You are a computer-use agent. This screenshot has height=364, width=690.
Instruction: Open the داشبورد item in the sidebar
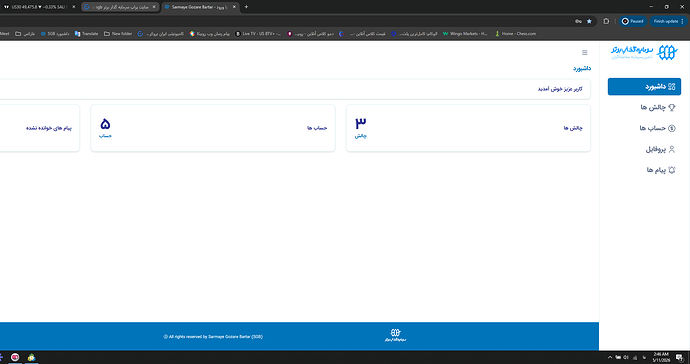pyautogui.click(x=644, y=87)
